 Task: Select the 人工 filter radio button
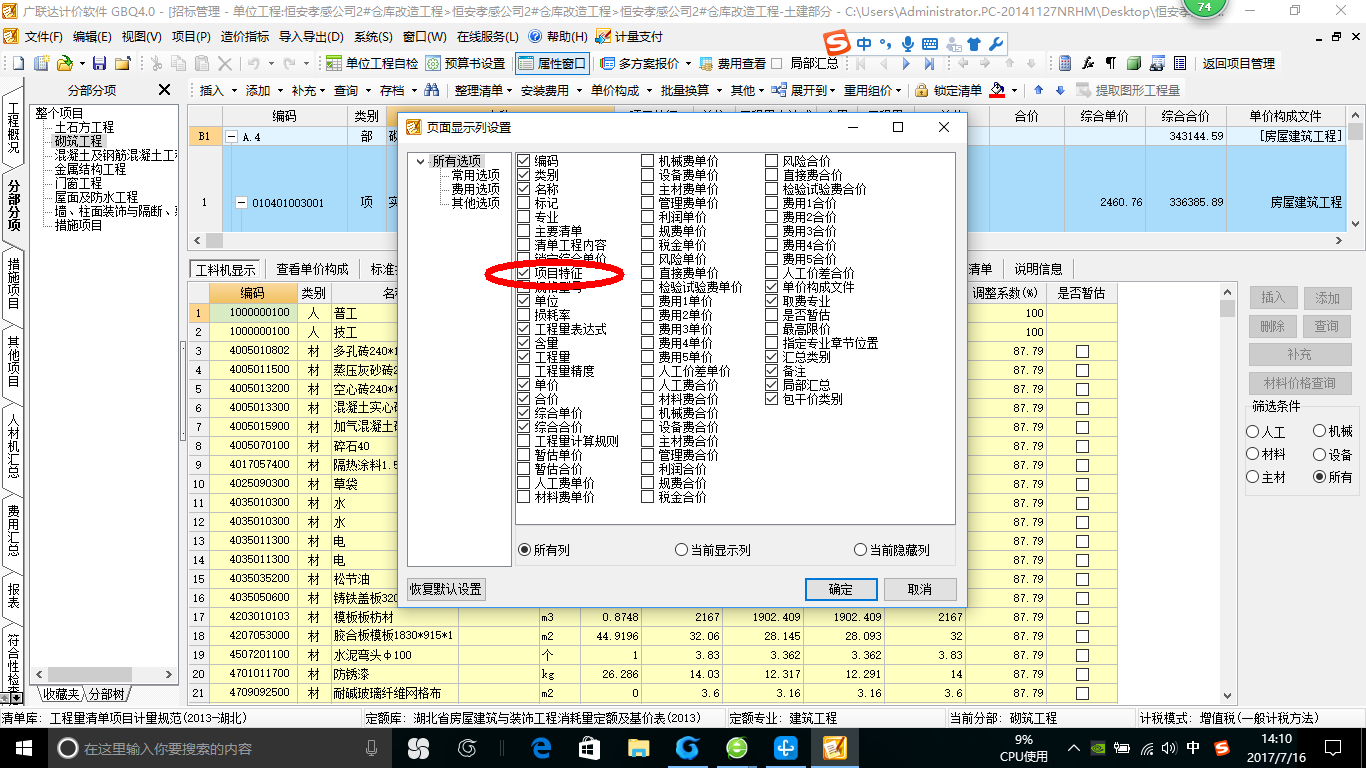tap(1253, 432)
